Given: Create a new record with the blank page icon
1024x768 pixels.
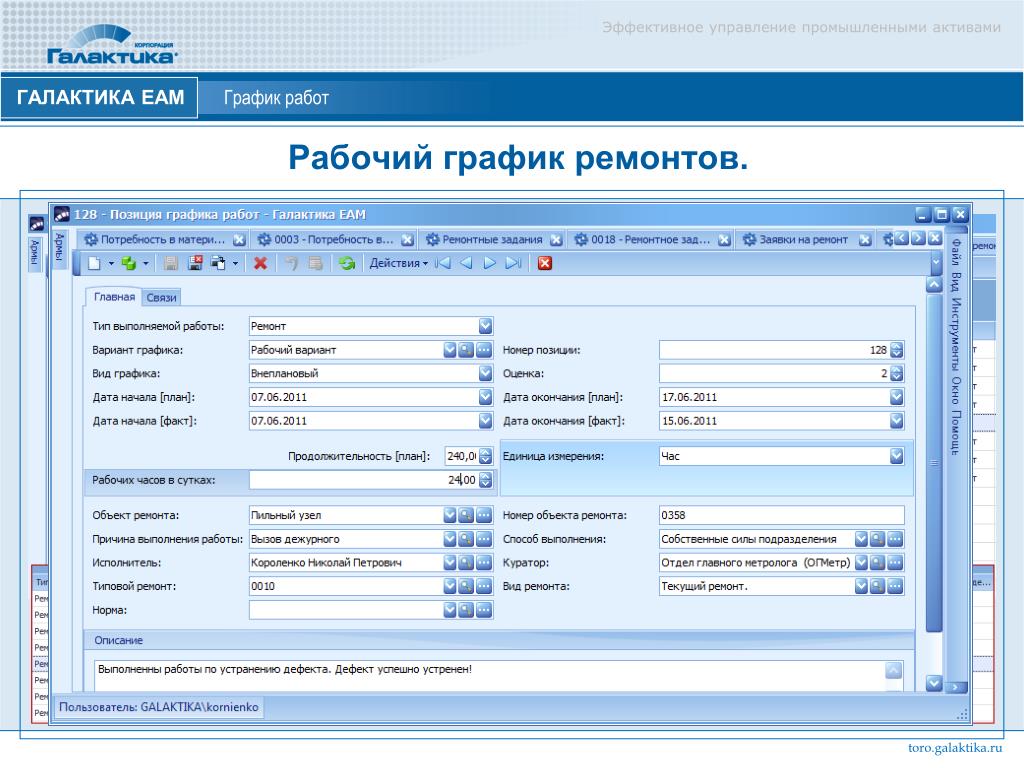Looking at the screenshot, I should (x=95, y=263).
